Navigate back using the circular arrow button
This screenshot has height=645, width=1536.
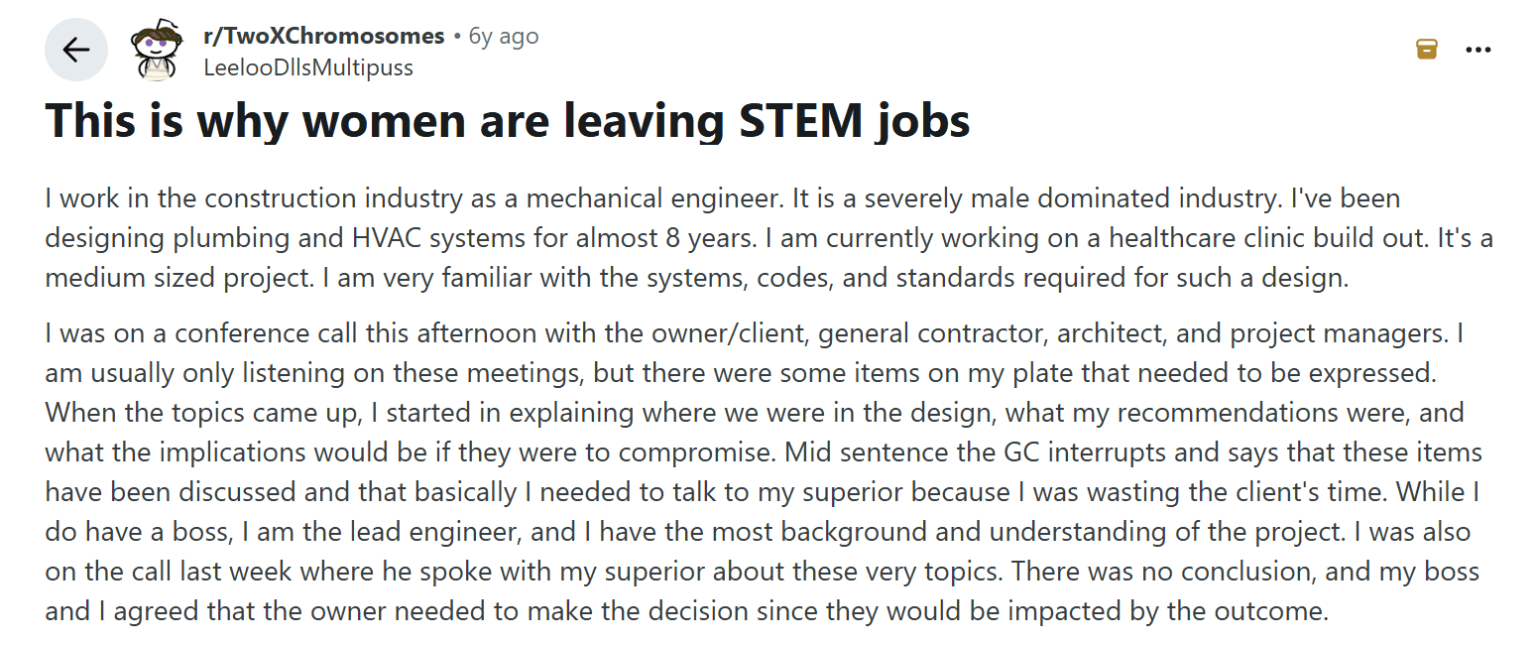click(x=77, y=48)
